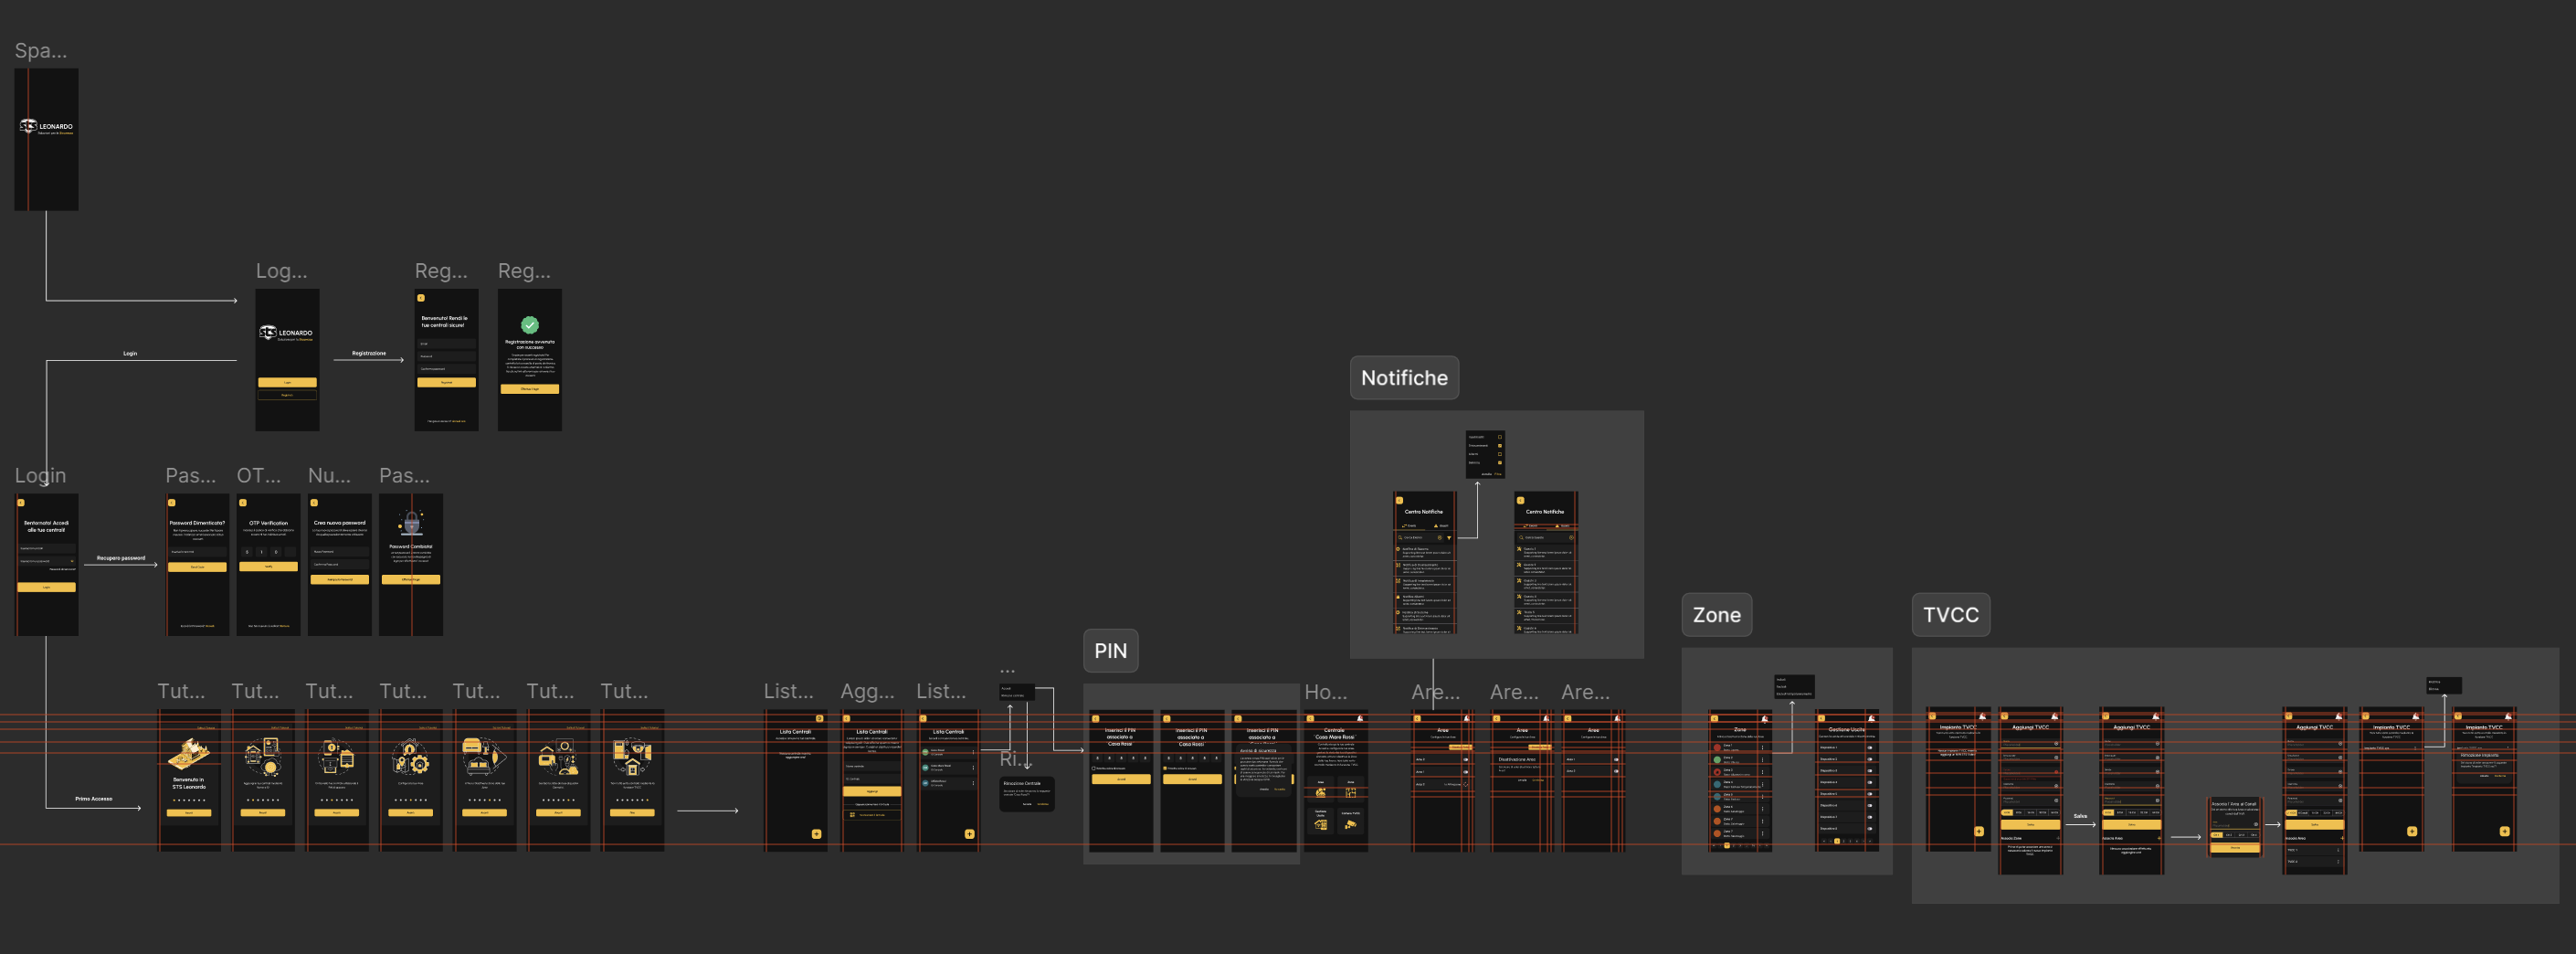Viewport: 2576px width, 954px height.
Task: Click the illustration in 'Benvenuto in STS Leonardo' frame
Action: pyautogui.click(x=189, y=754)
